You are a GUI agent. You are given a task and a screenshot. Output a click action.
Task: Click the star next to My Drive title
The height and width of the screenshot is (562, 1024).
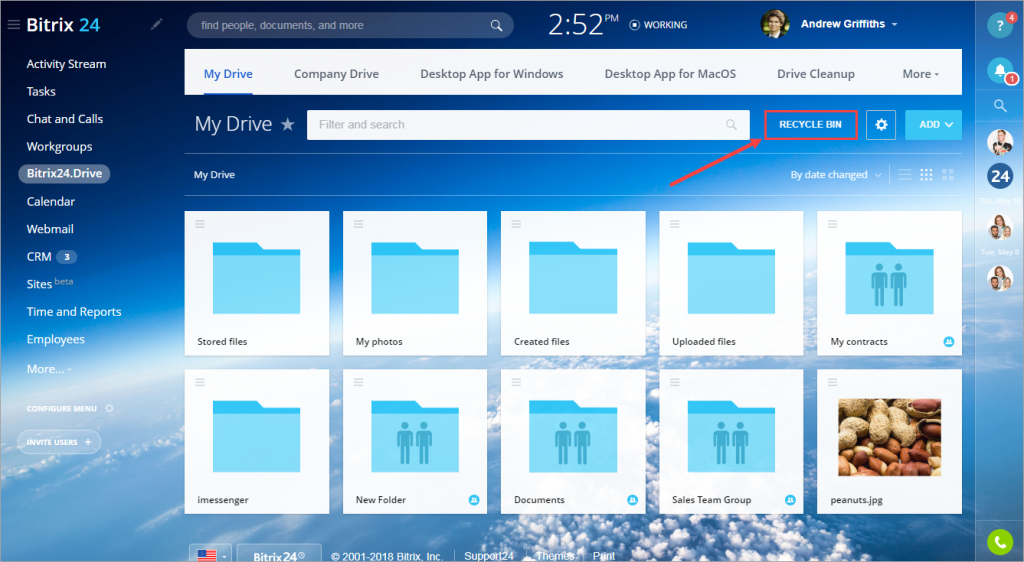[287, 124]
